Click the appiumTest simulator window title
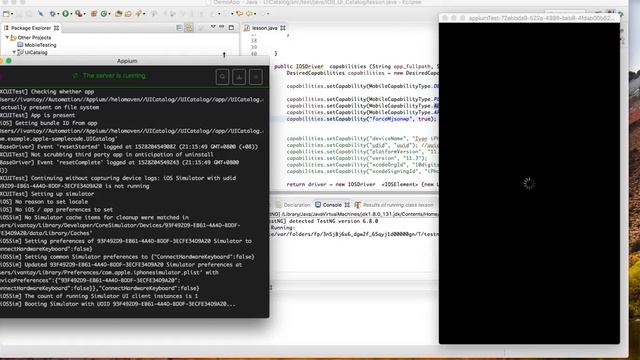 [x=540, y=18]
